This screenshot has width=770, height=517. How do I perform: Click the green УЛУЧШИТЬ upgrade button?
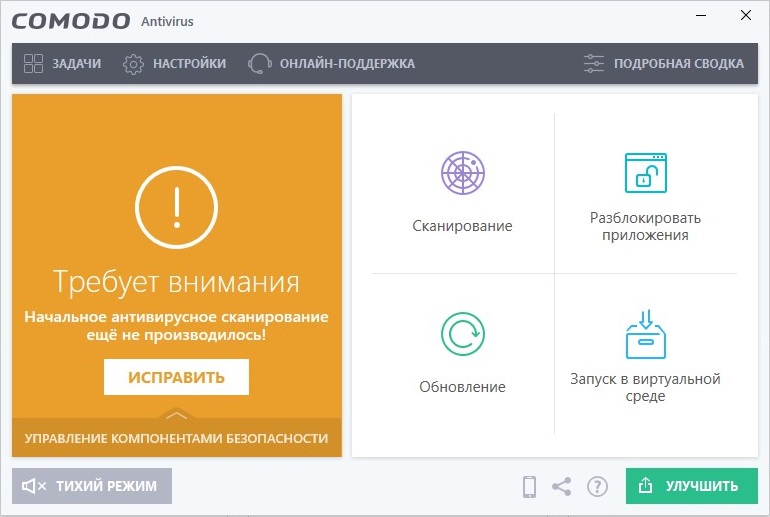691,486
